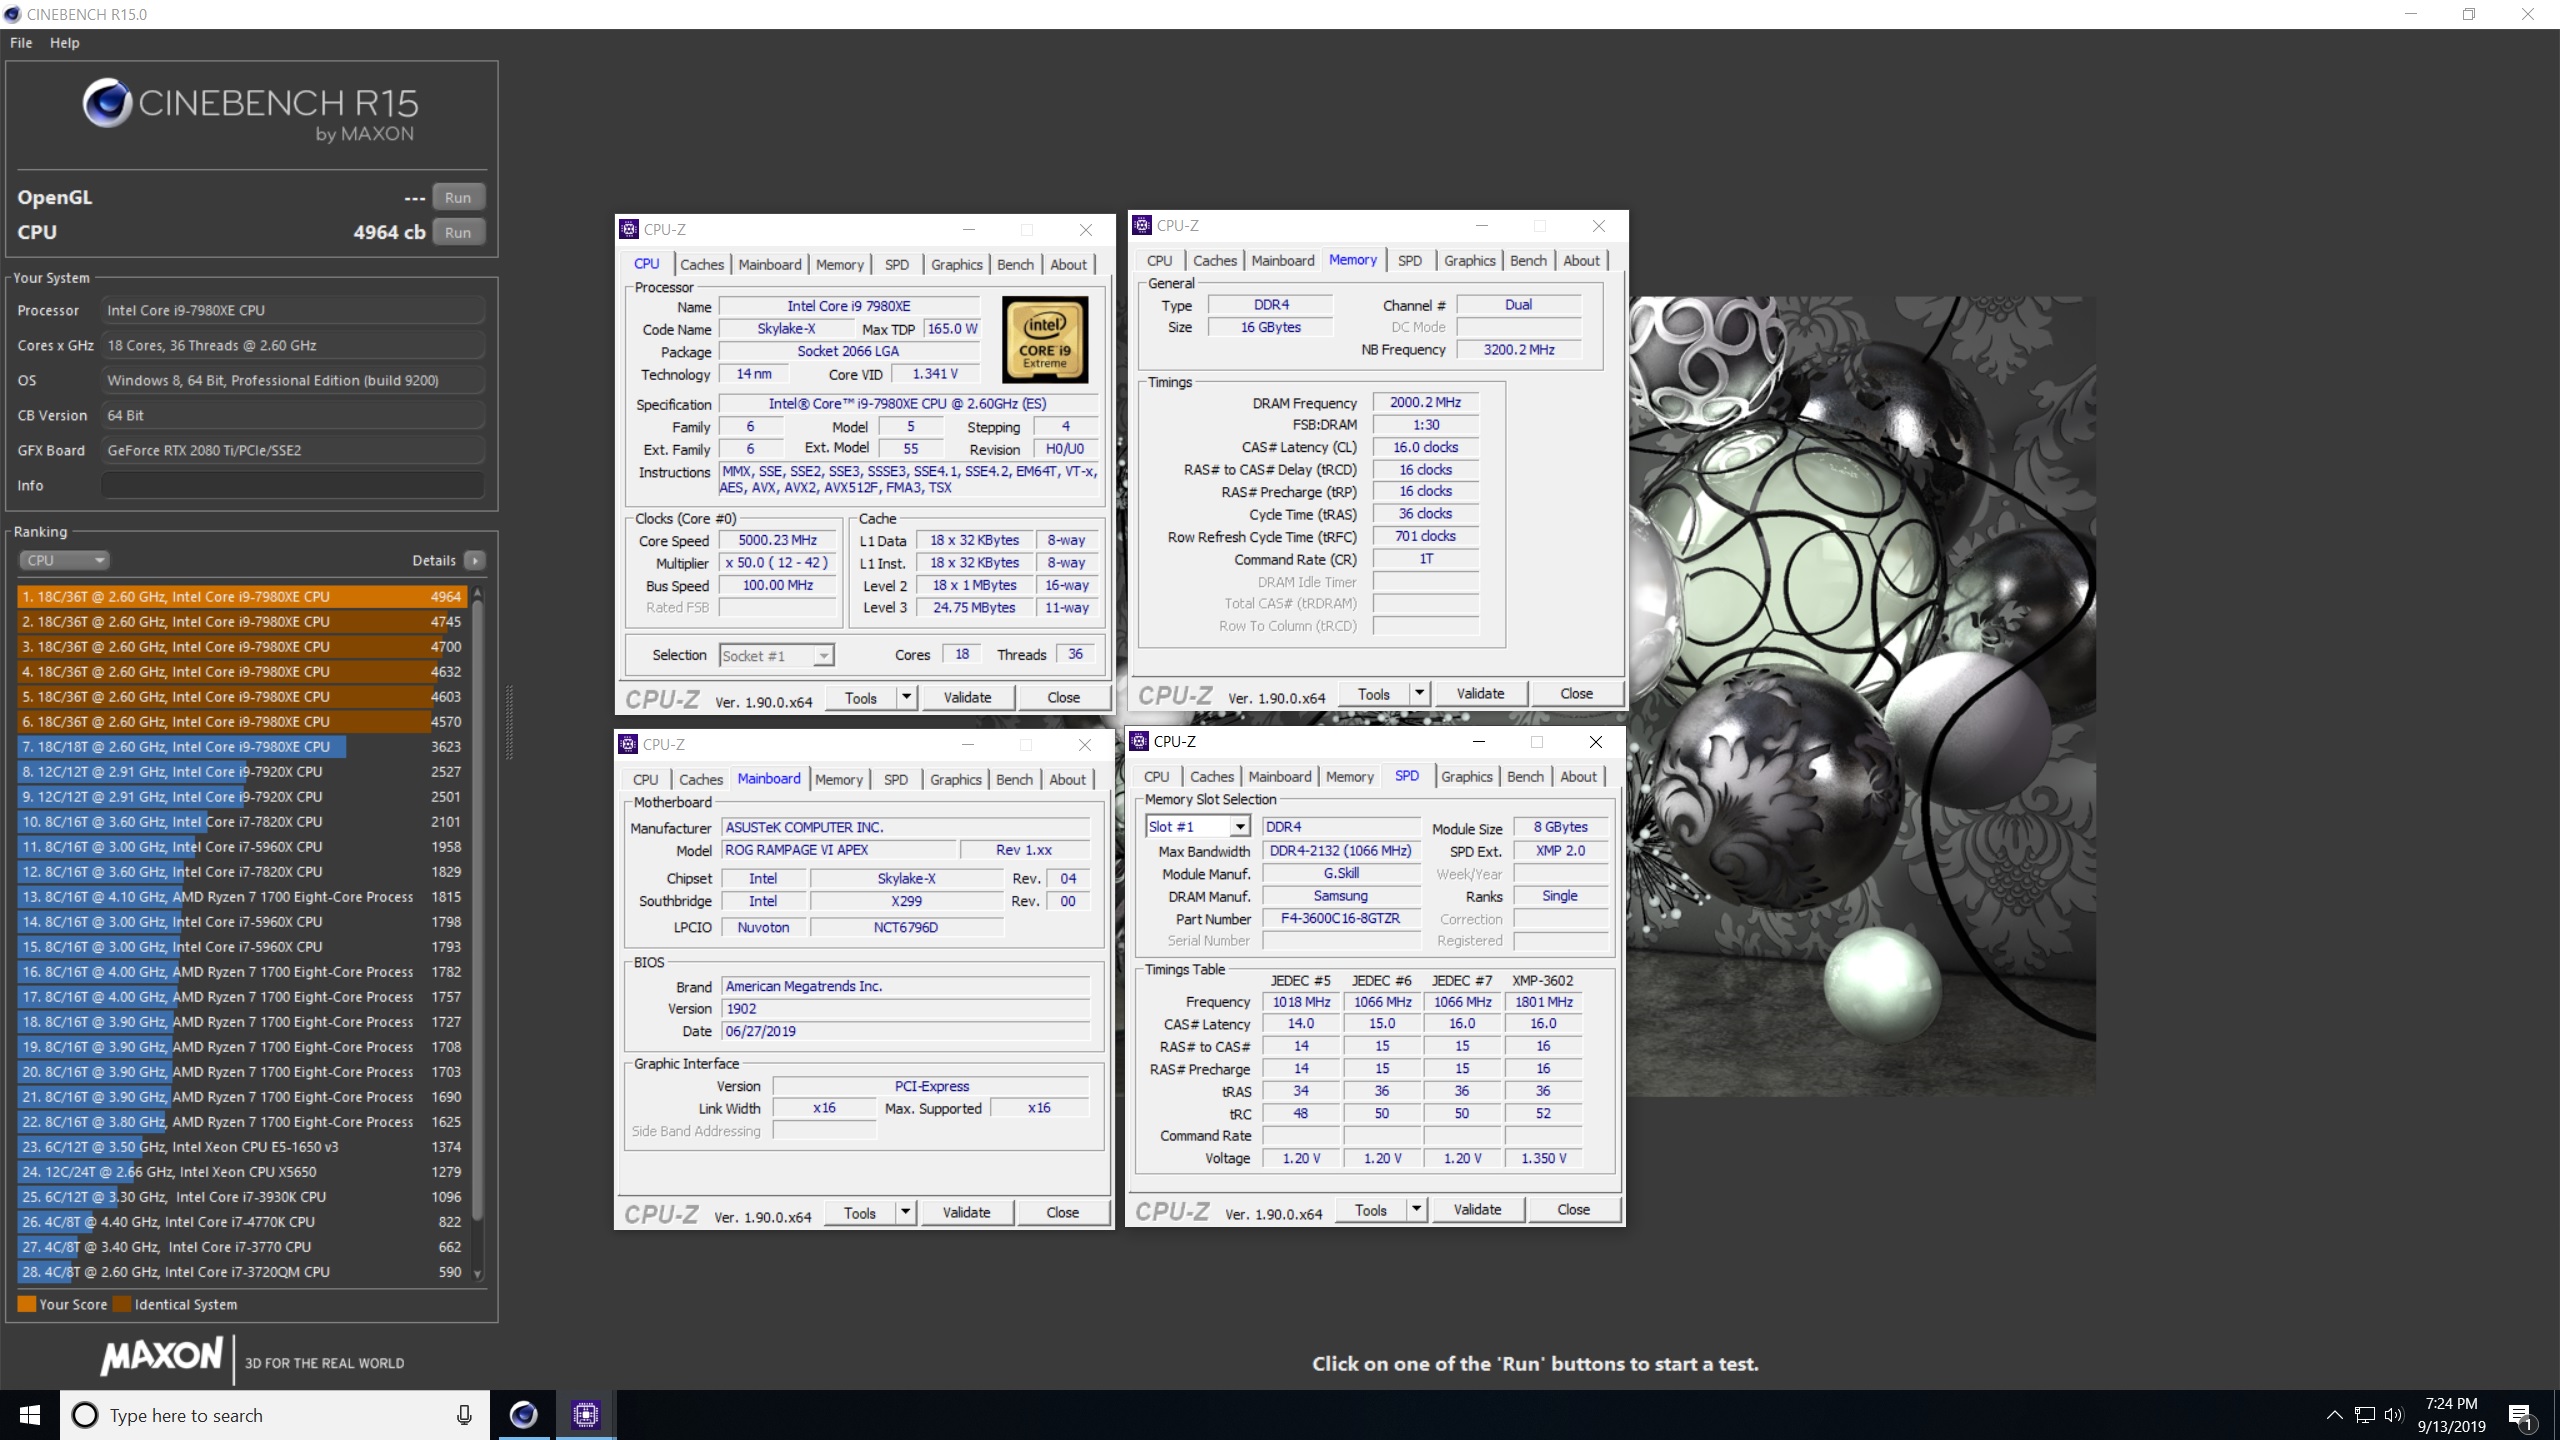Click BIOS Version value 1902

[906, 1009]
